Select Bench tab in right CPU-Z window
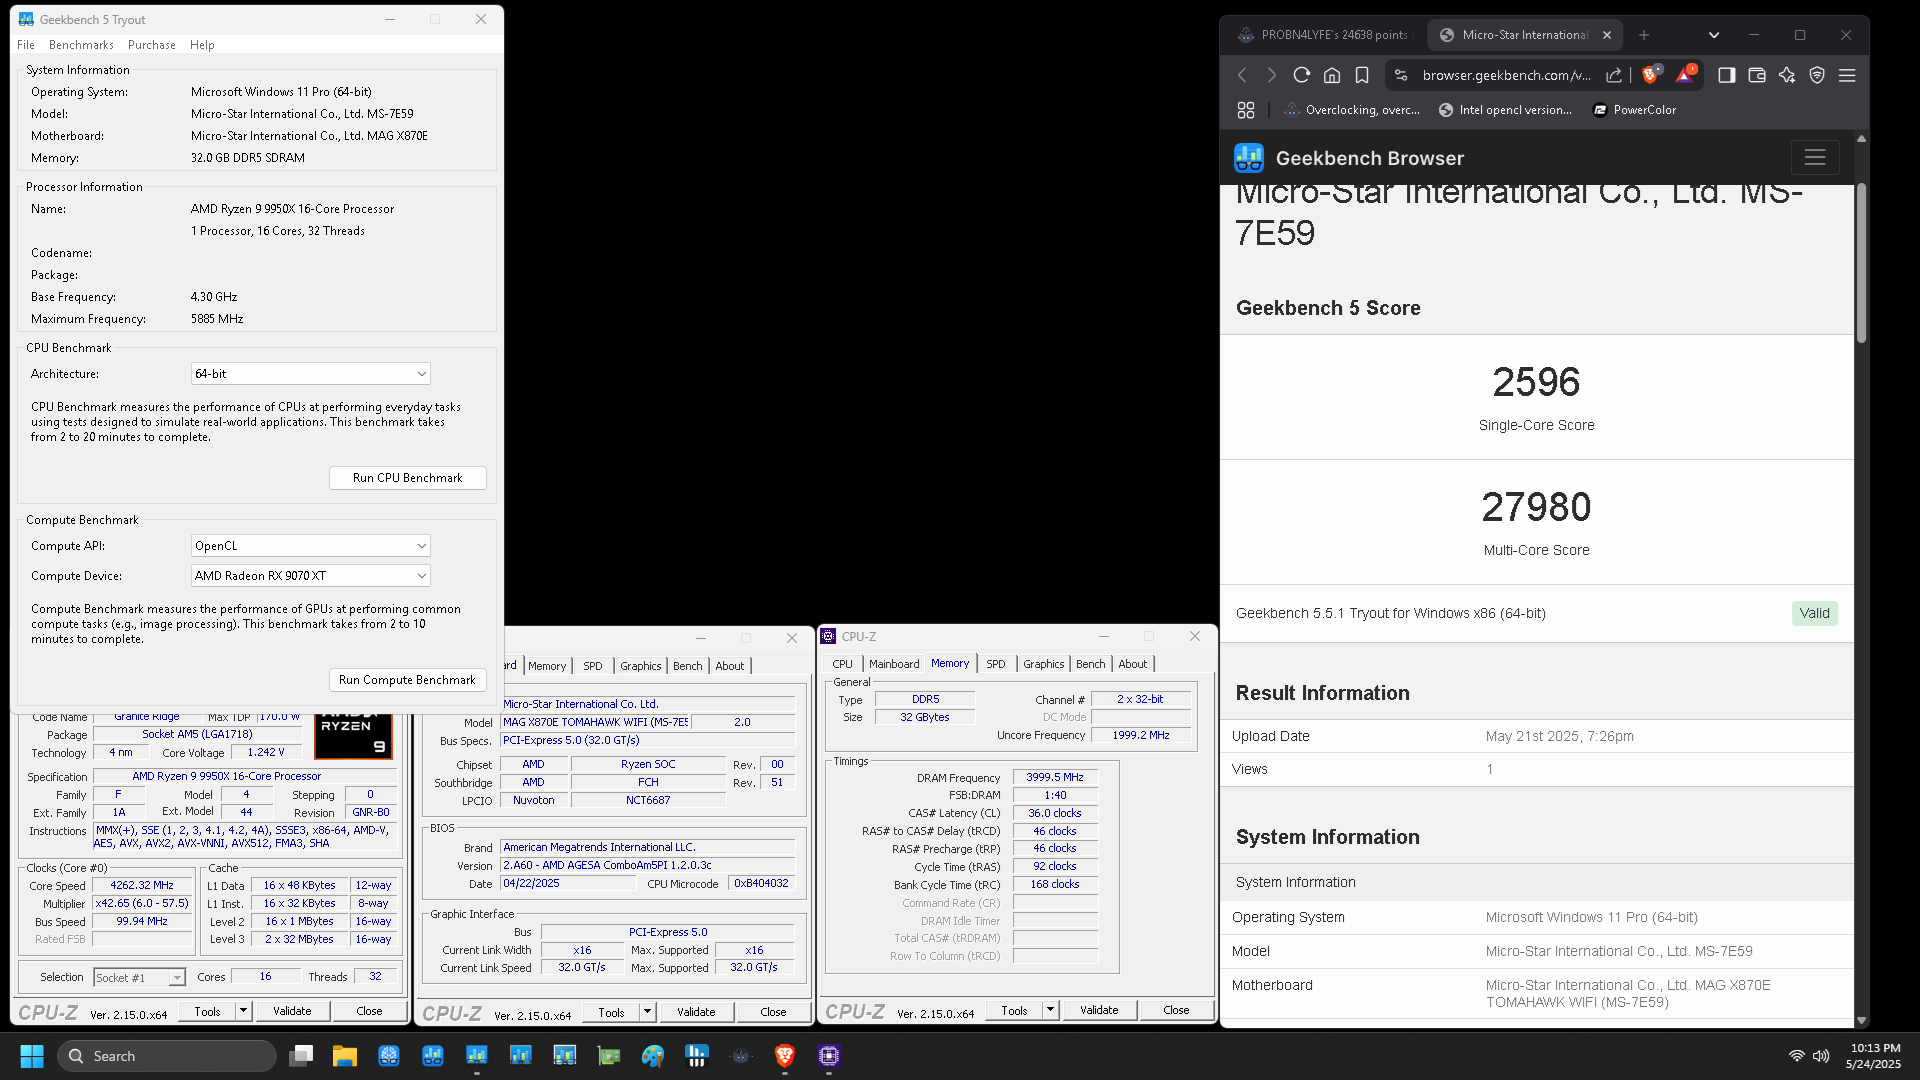1920x1080 pixels. (x=1091, y=664)
